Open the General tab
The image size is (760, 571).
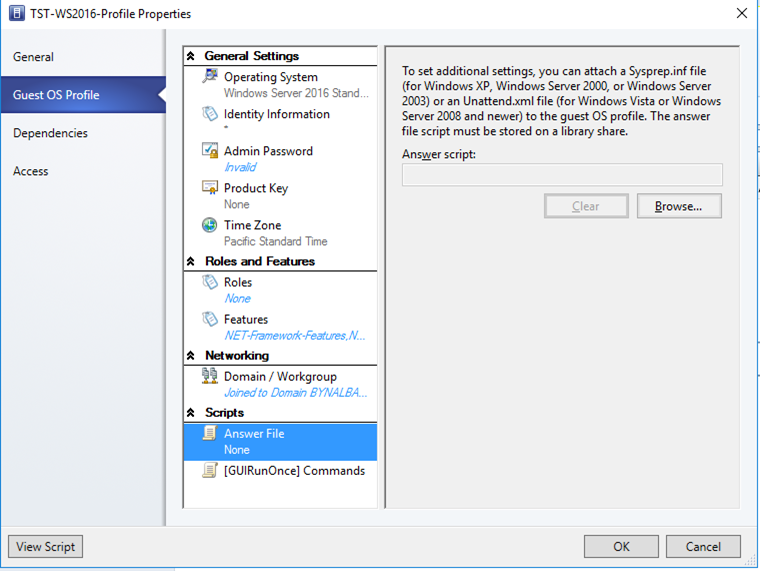(83, 57)
